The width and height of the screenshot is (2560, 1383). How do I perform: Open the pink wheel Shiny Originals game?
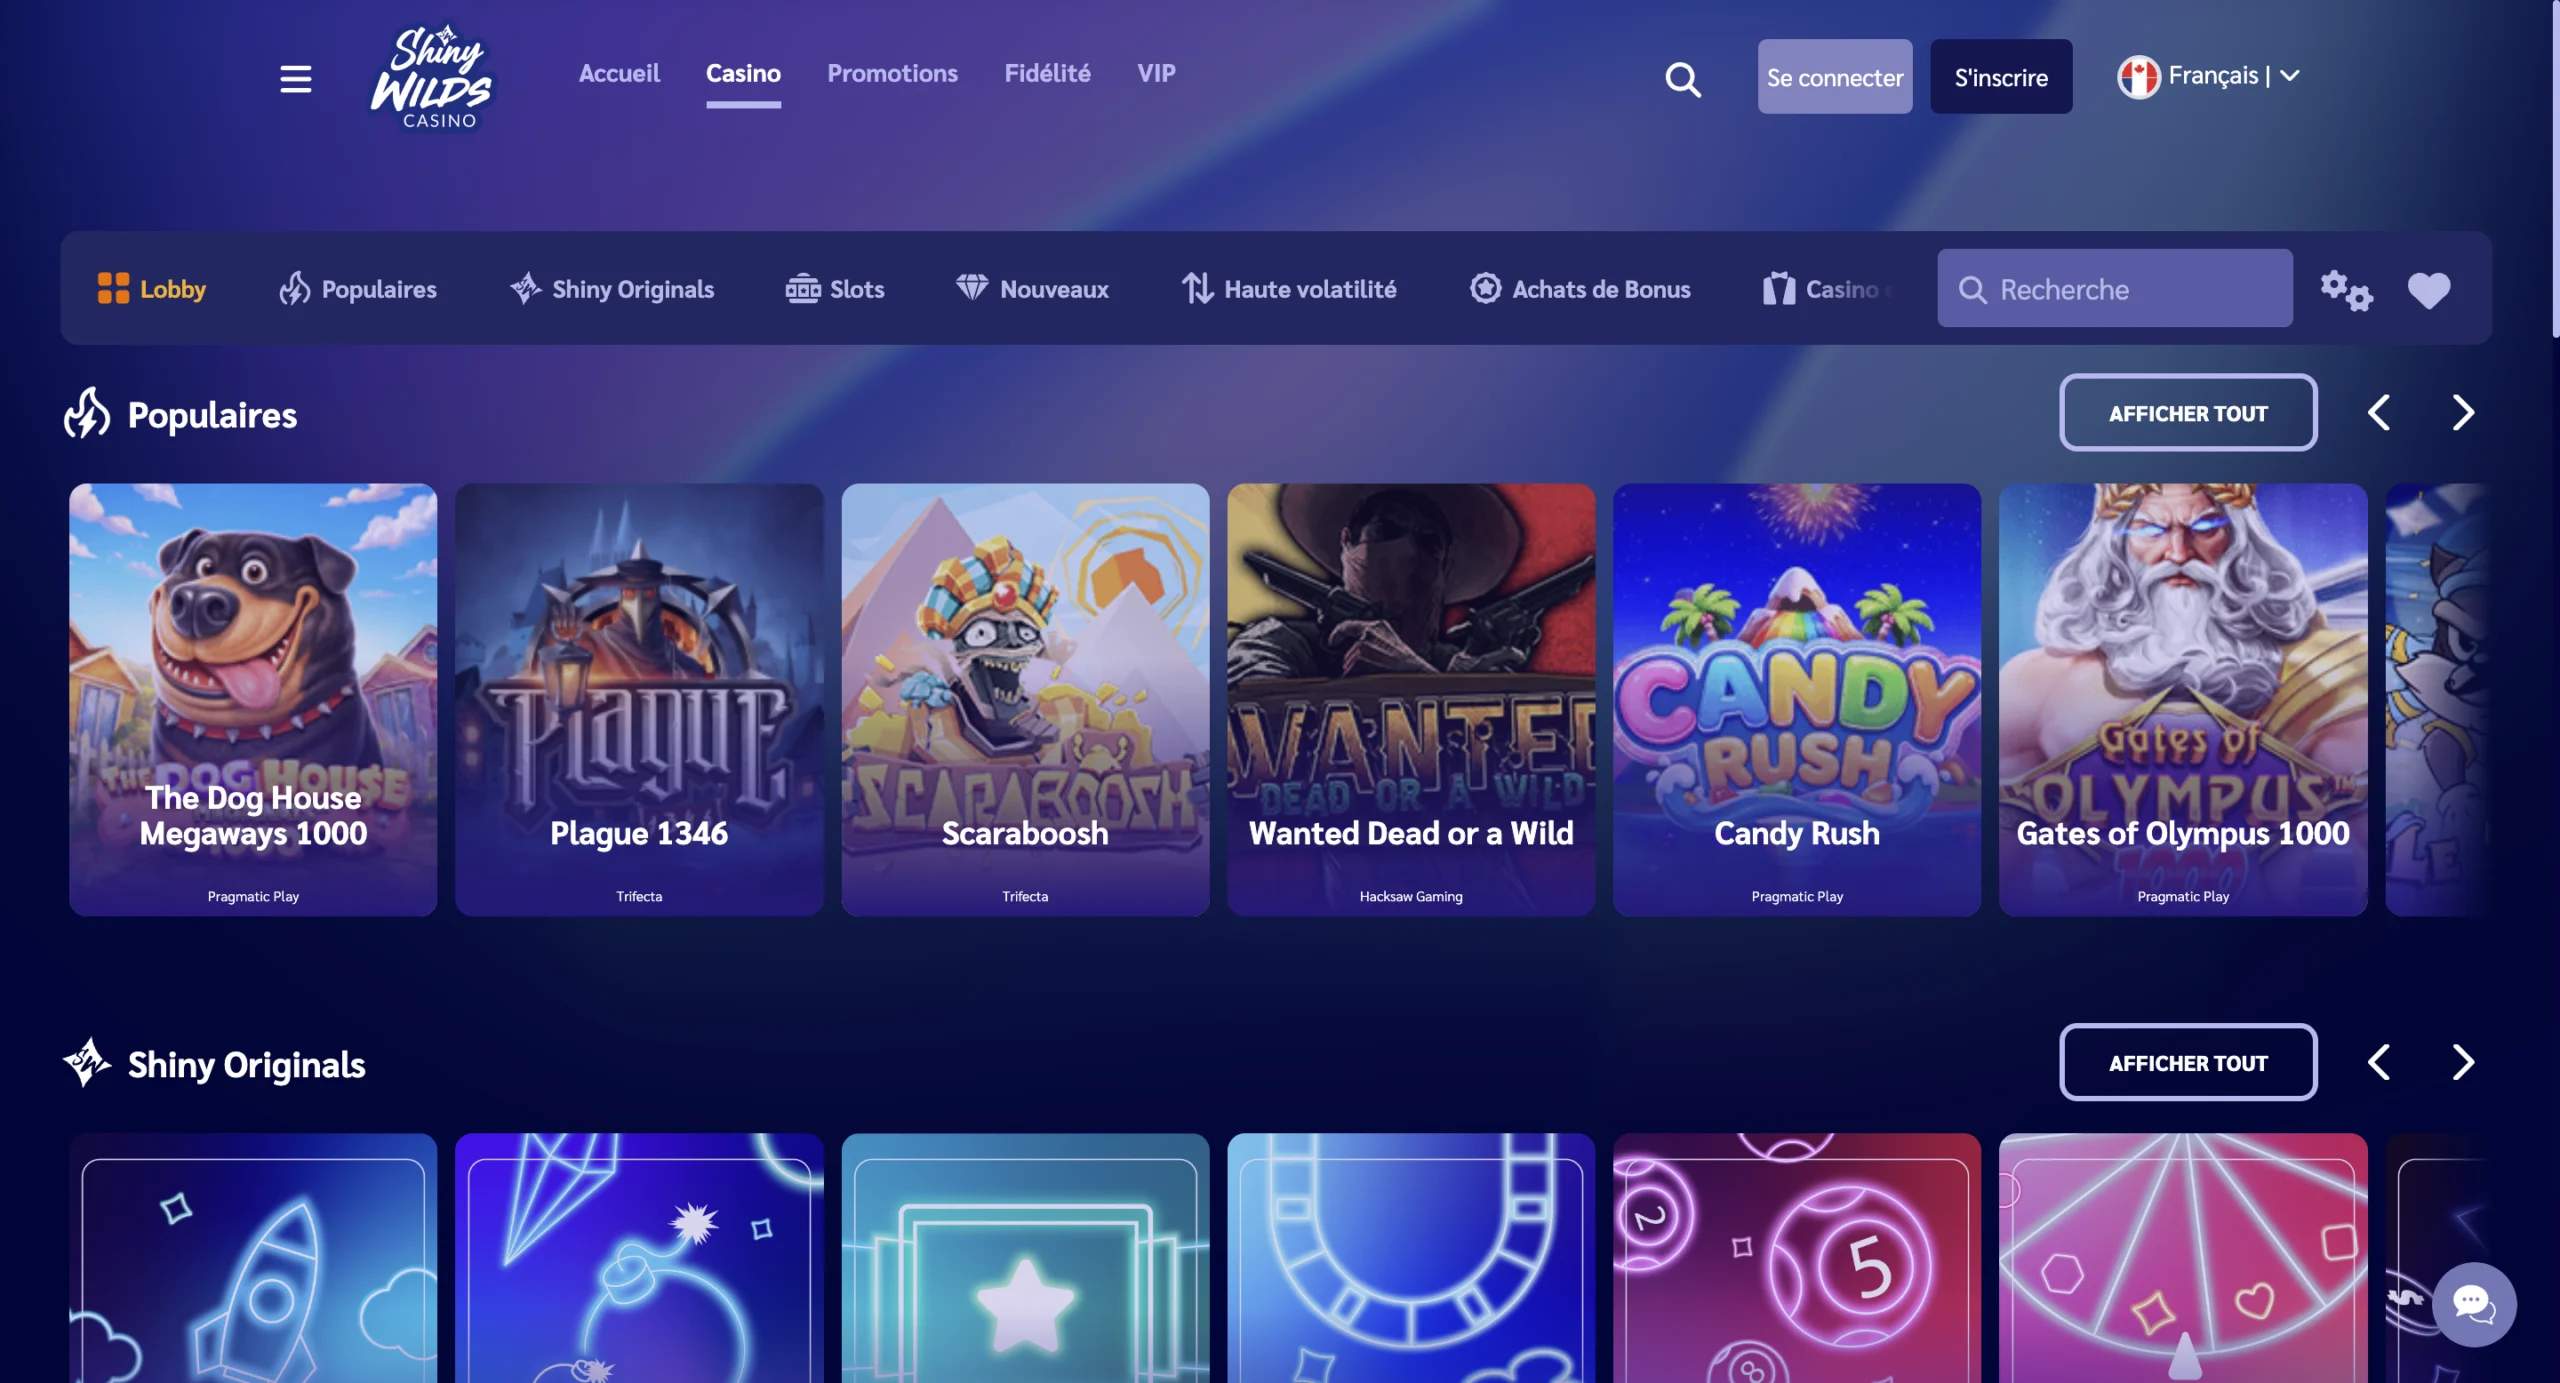[2183, 1258]
